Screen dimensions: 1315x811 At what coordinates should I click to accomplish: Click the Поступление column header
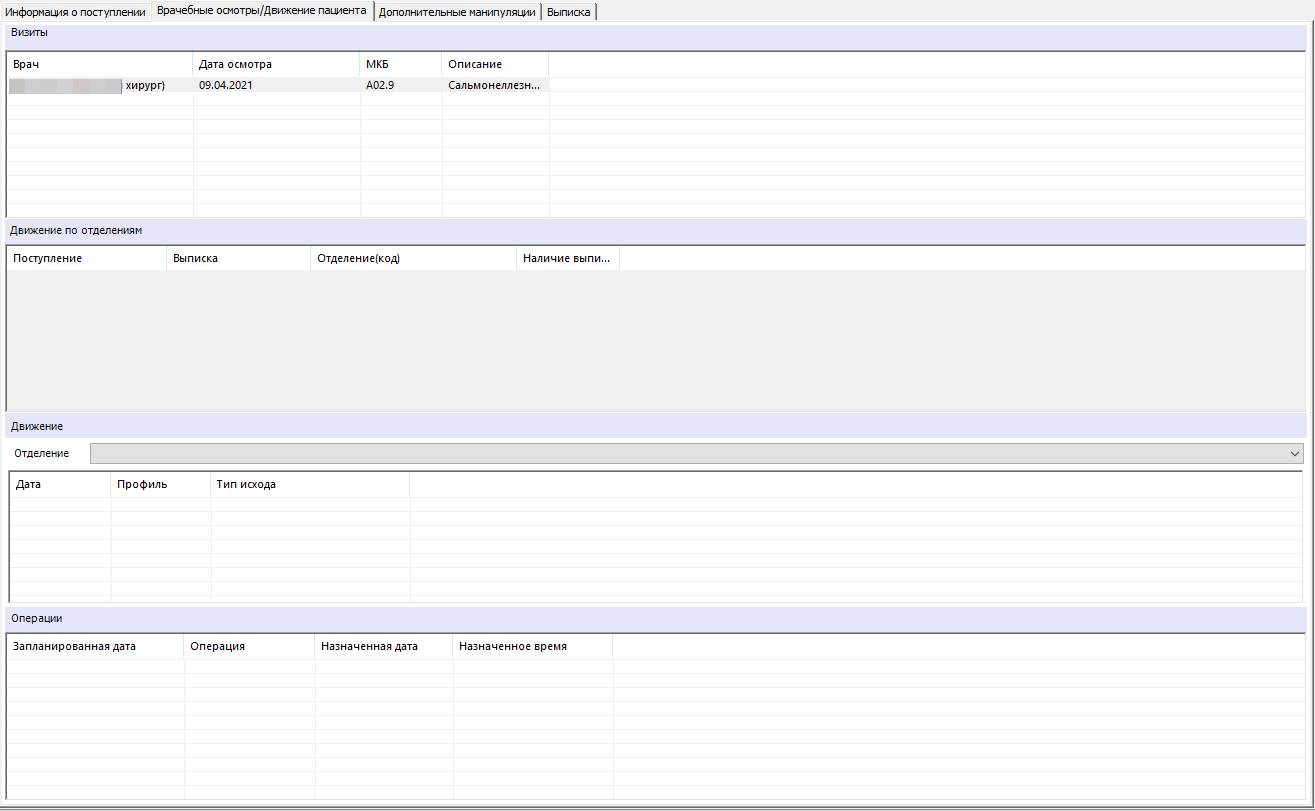[x=86, y=258]
